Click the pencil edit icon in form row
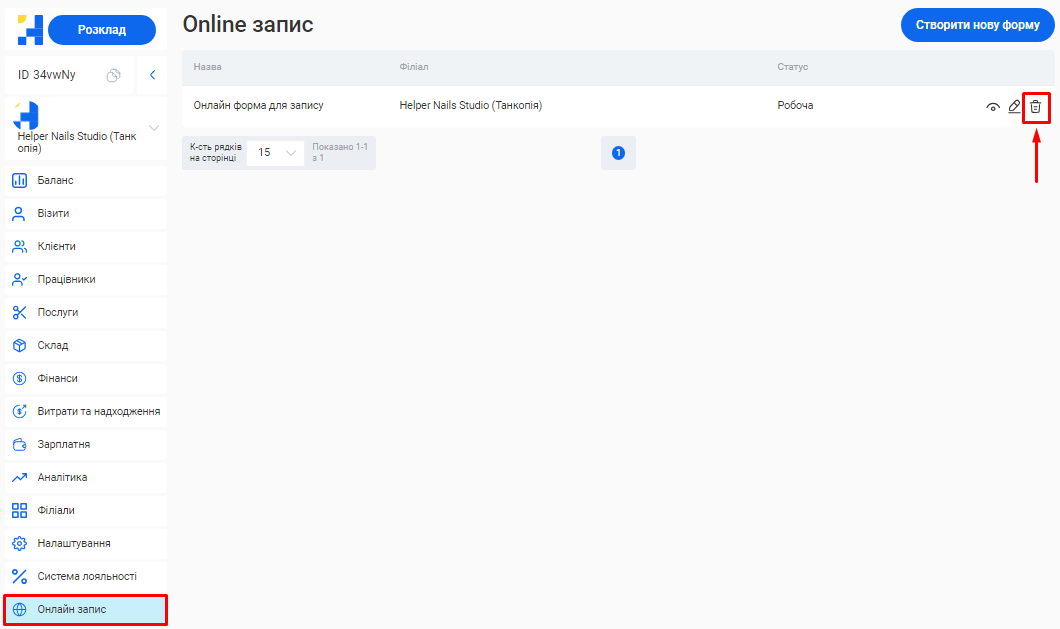1060x629 pixels. [x=1014, y=106]
